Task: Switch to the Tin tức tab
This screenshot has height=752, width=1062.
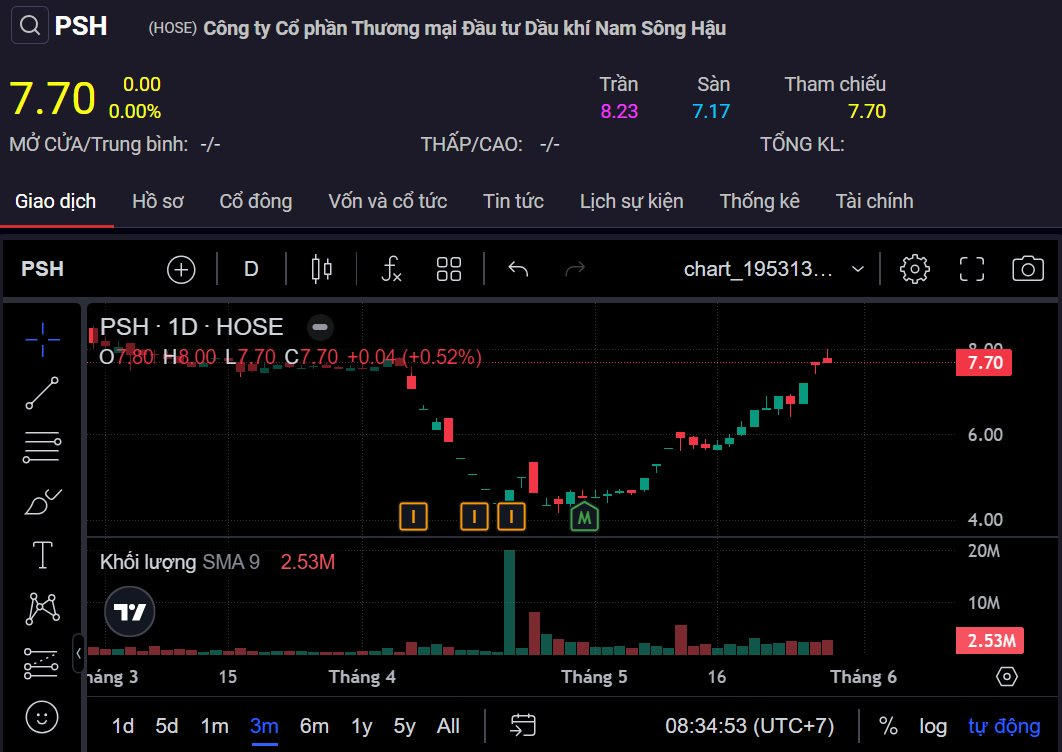Action: tap(513, 201)
